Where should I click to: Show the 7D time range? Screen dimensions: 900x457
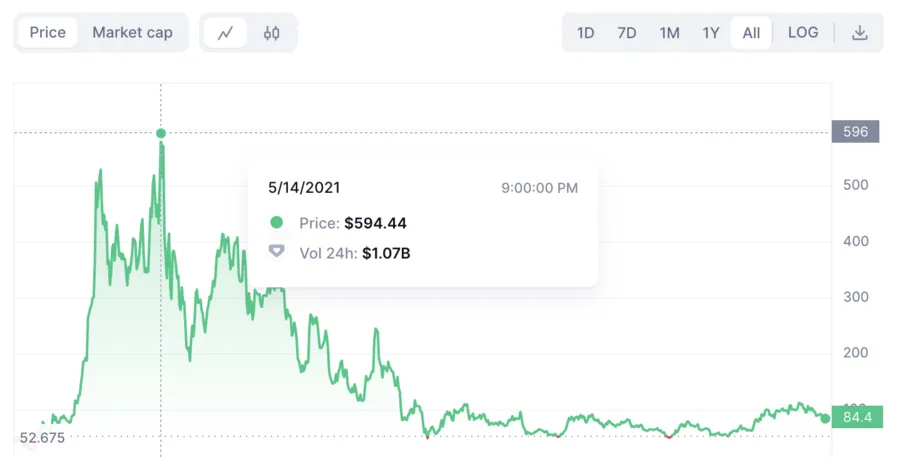tap(627, 33)
